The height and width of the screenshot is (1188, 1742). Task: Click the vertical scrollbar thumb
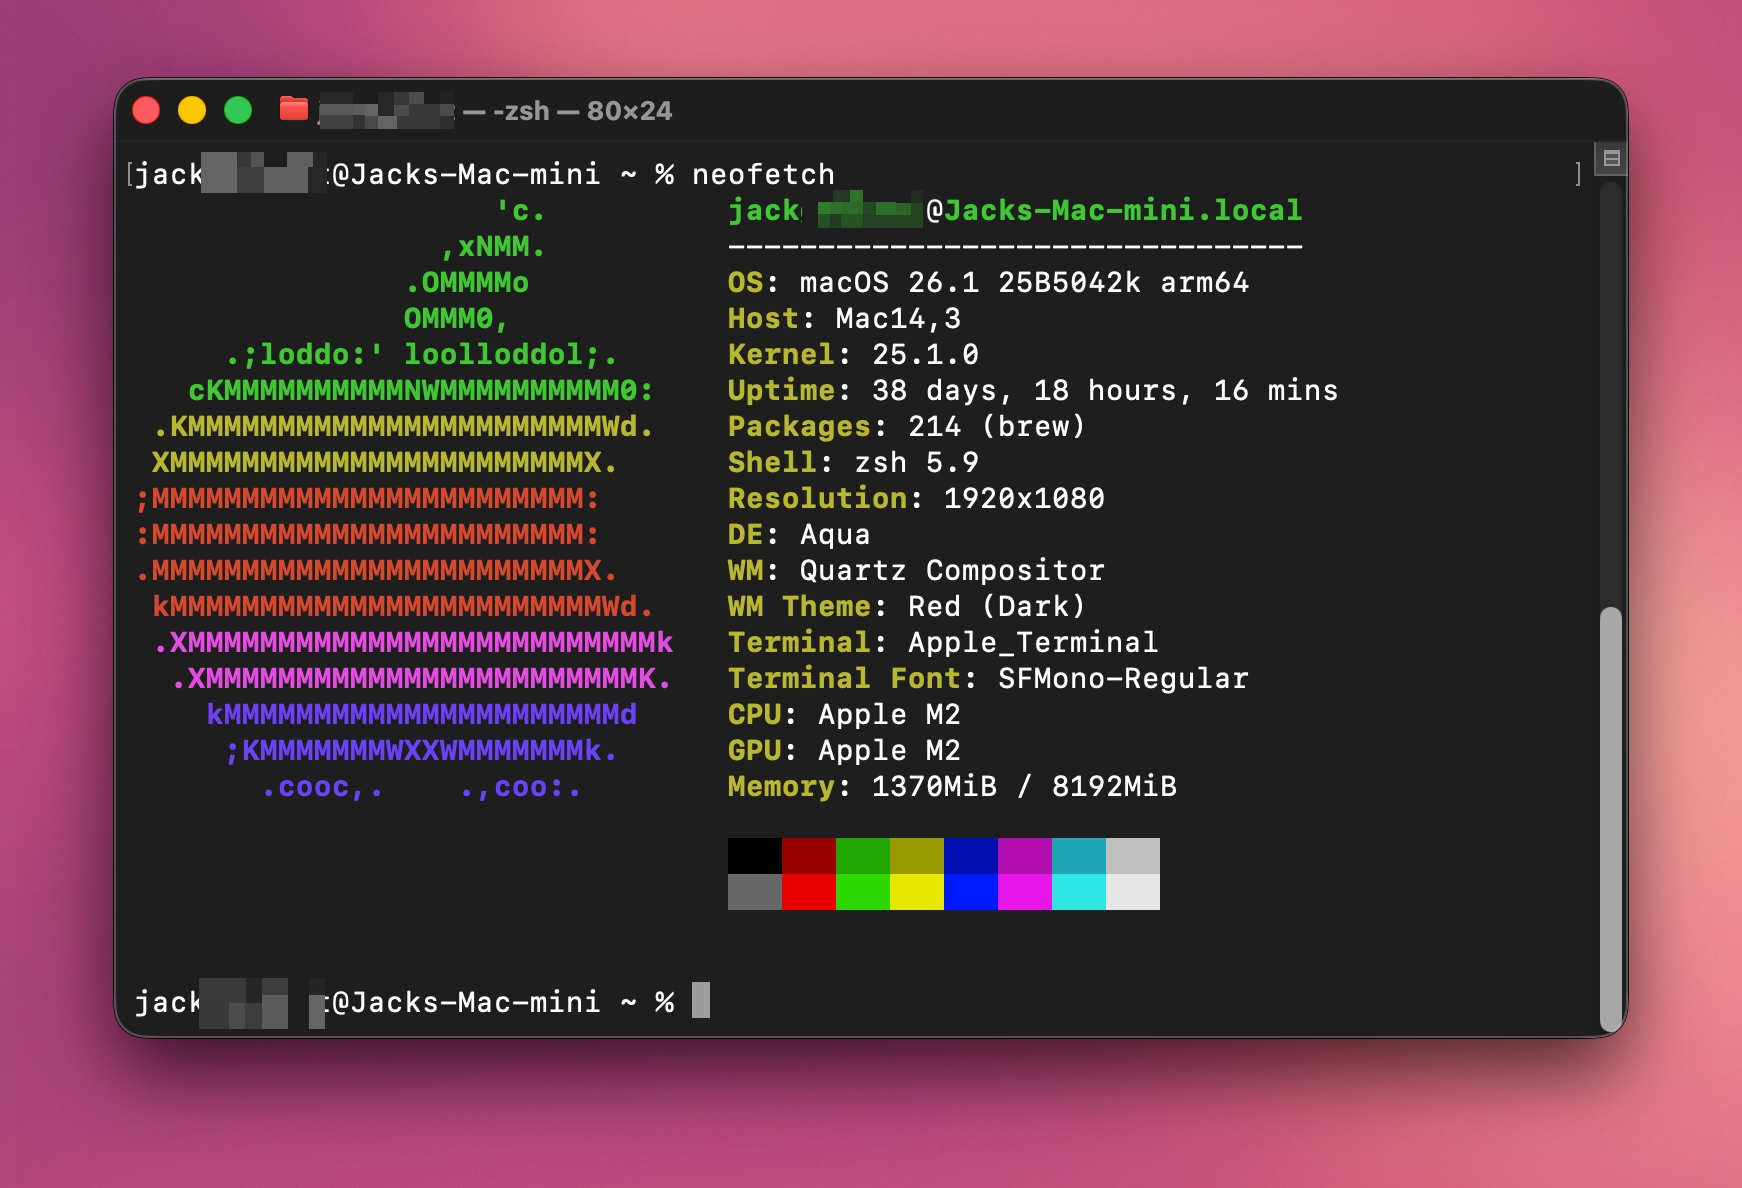1610,818
